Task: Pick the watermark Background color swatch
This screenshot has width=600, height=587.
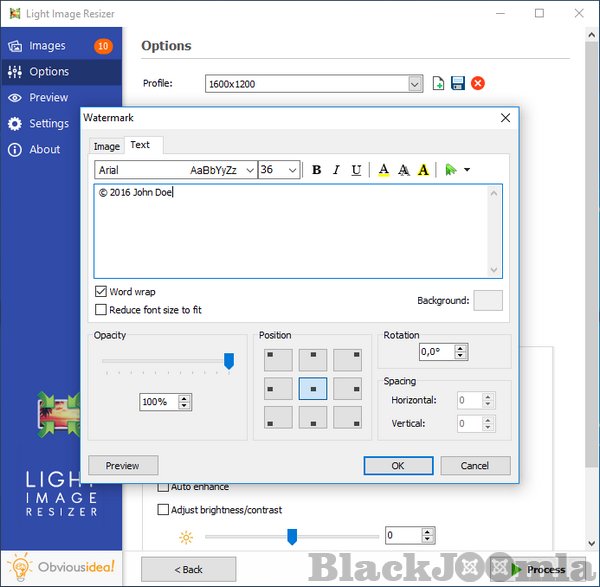Action: (x=488, y=300)
